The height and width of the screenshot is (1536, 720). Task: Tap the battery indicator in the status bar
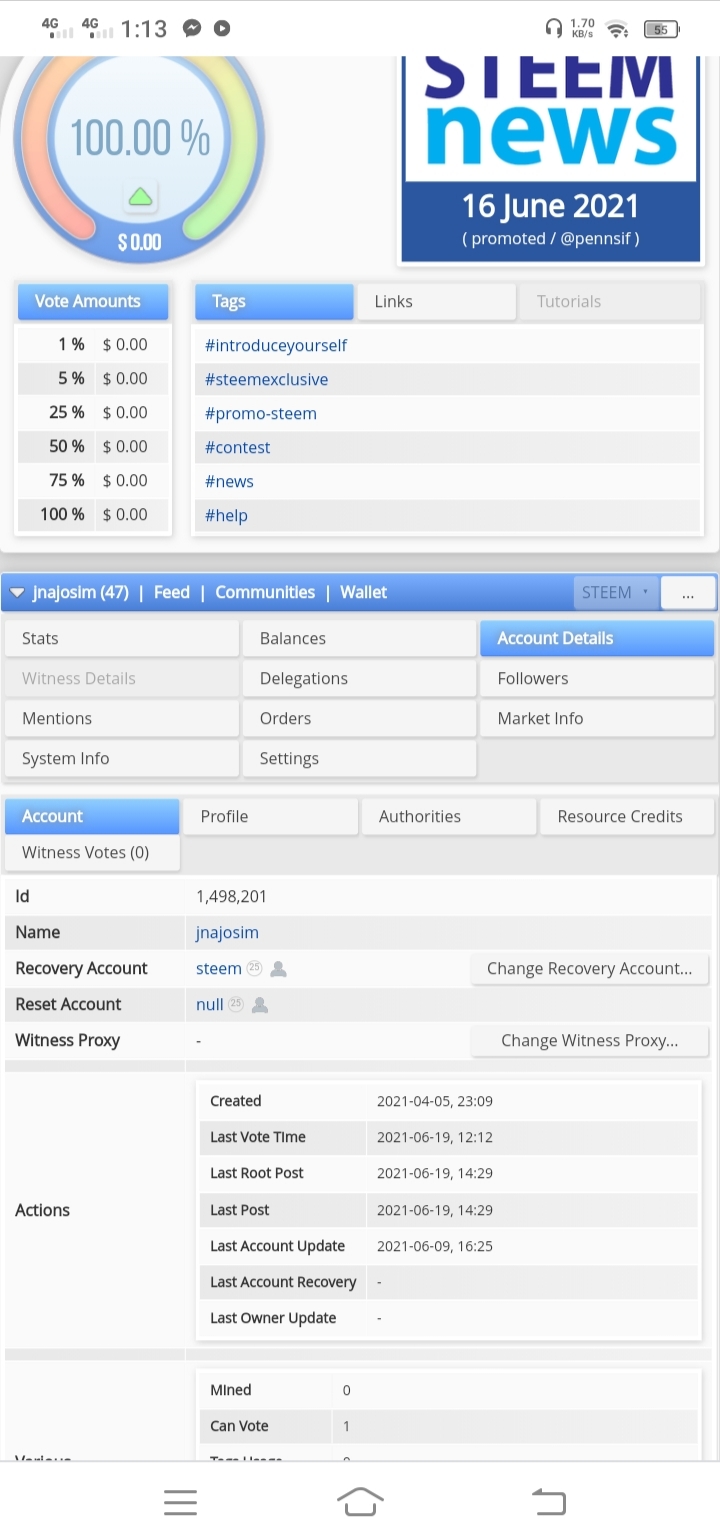point(661,29)
